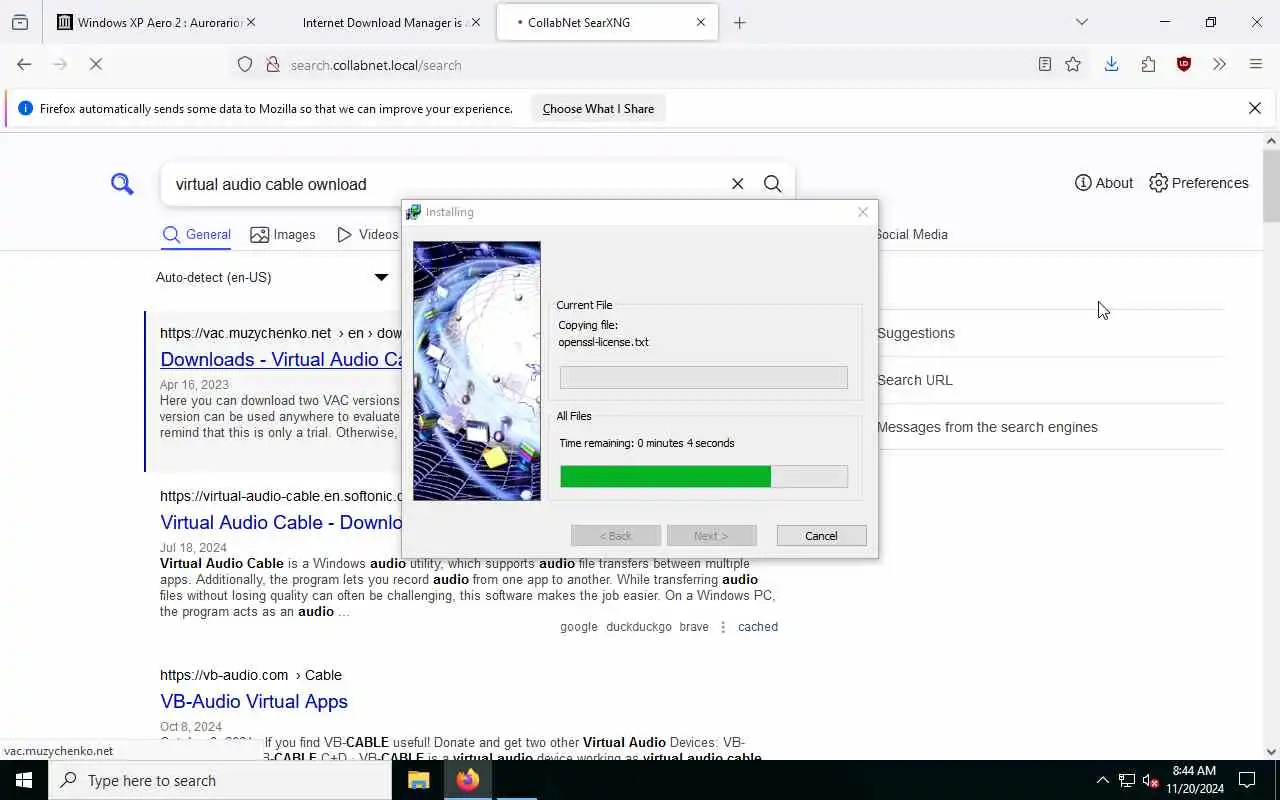Click the SearXNG logo magnifier

(x=122, y=183)
